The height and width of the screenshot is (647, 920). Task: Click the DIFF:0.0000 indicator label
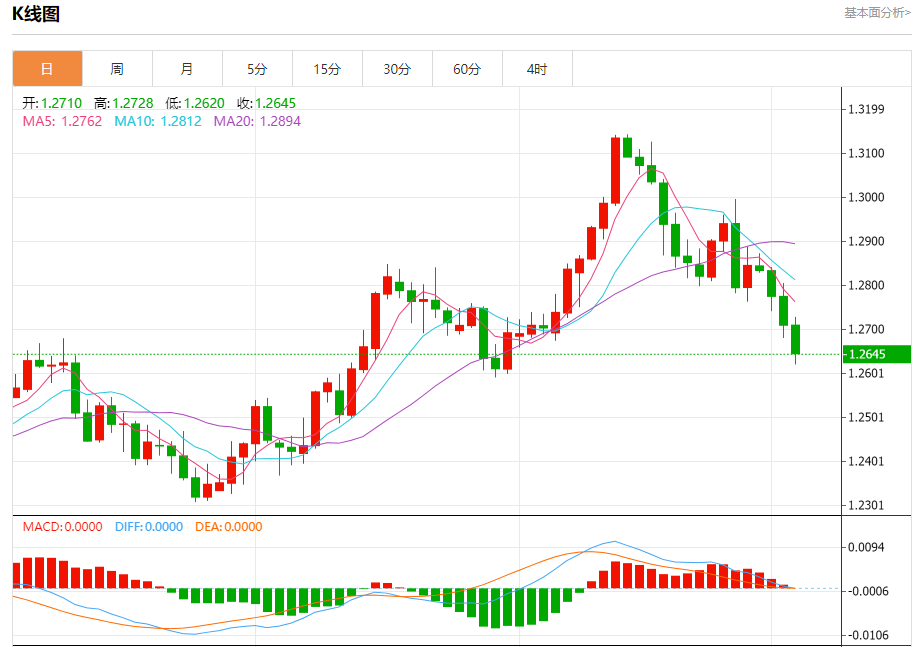(x=149, y=527)
